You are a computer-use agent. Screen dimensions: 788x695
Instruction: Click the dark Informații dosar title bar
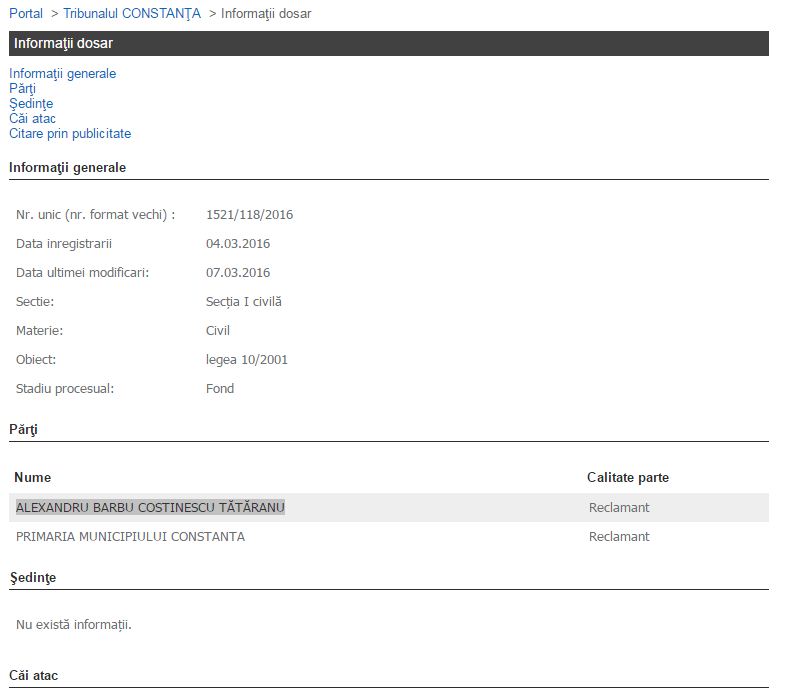click(x=388, y=43)
